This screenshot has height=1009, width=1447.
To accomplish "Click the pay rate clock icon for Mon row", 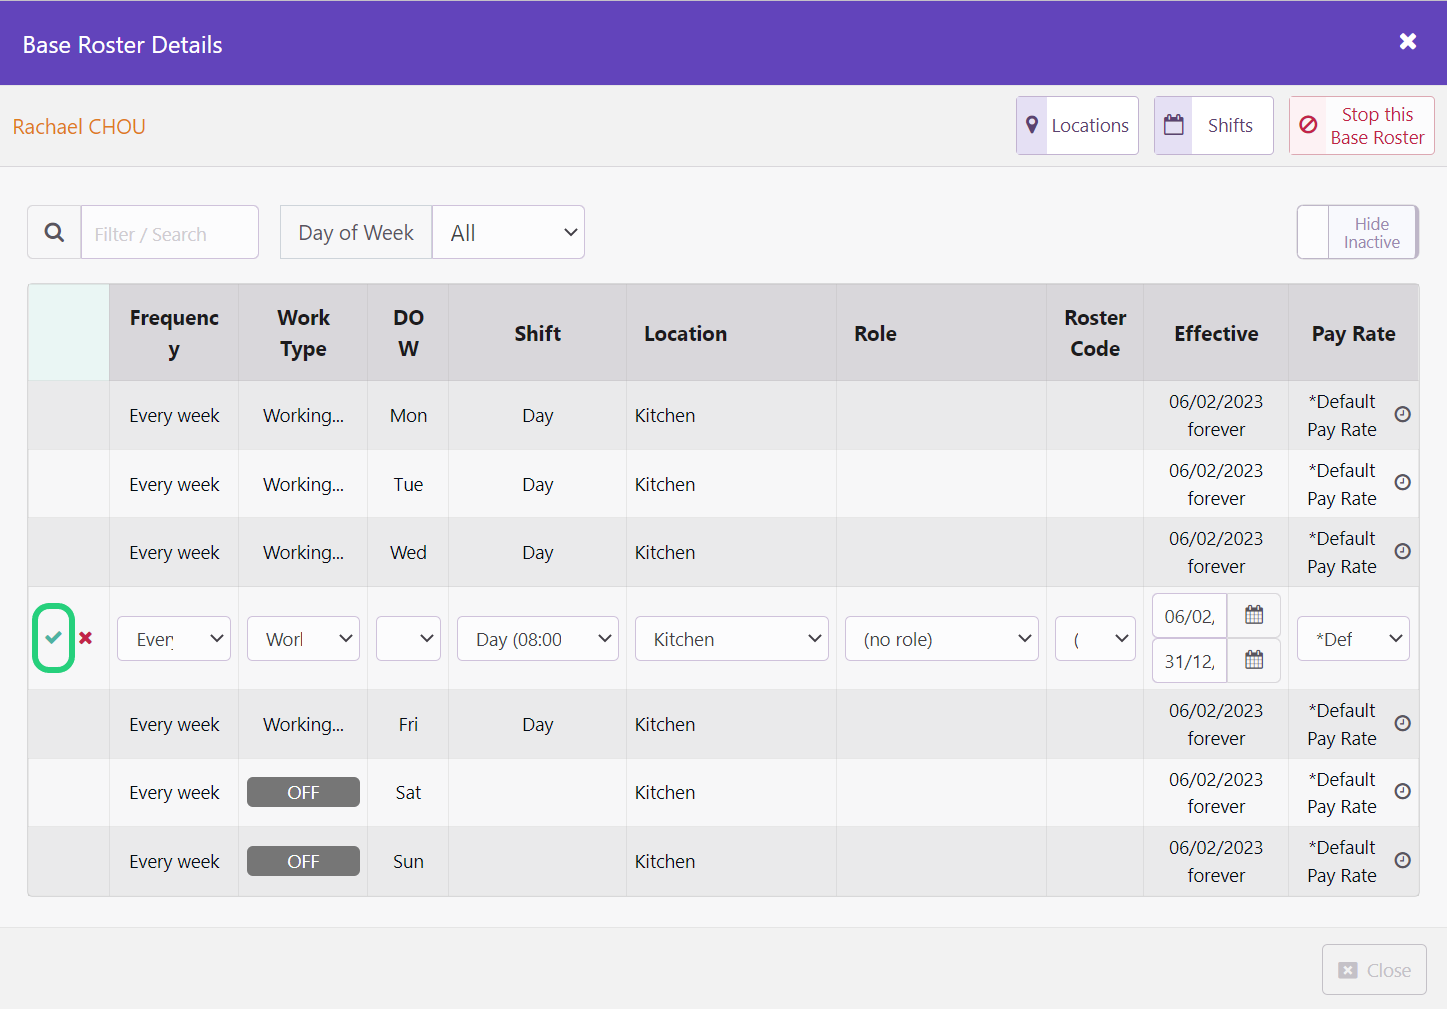I will tap(1403, 414).
